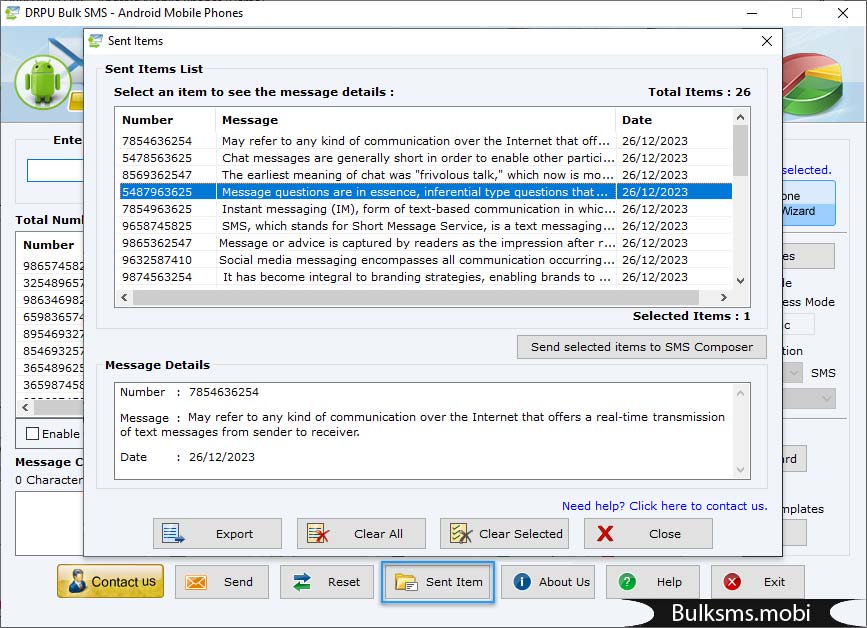Click the Send button in main window

[x=222, y=582]
